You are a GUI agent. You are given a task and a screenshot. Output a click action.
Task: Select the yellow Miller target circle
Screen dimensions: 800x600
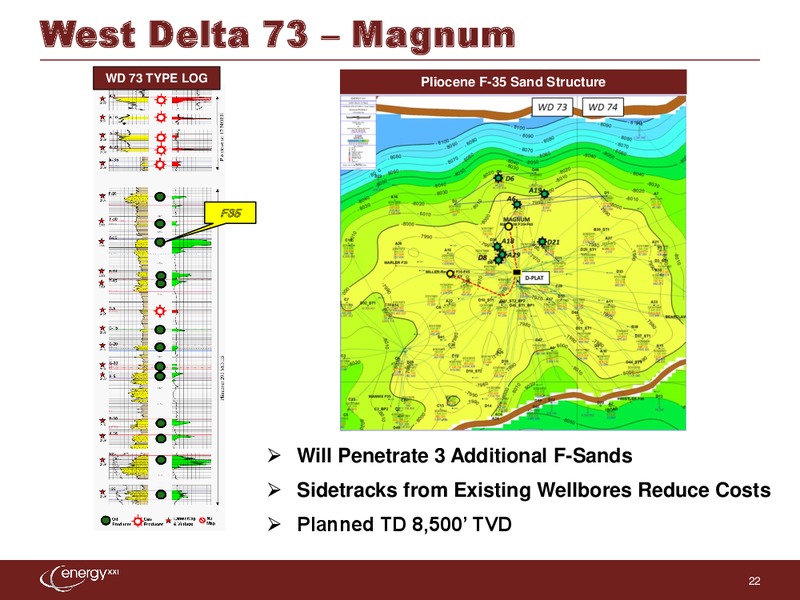click(x=450, y=273)
